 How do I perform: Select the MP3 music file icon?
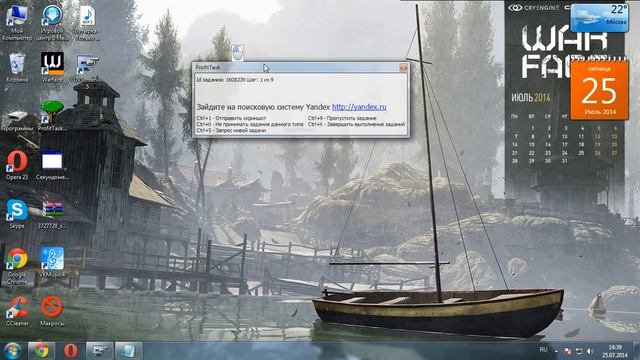(87, 22)
